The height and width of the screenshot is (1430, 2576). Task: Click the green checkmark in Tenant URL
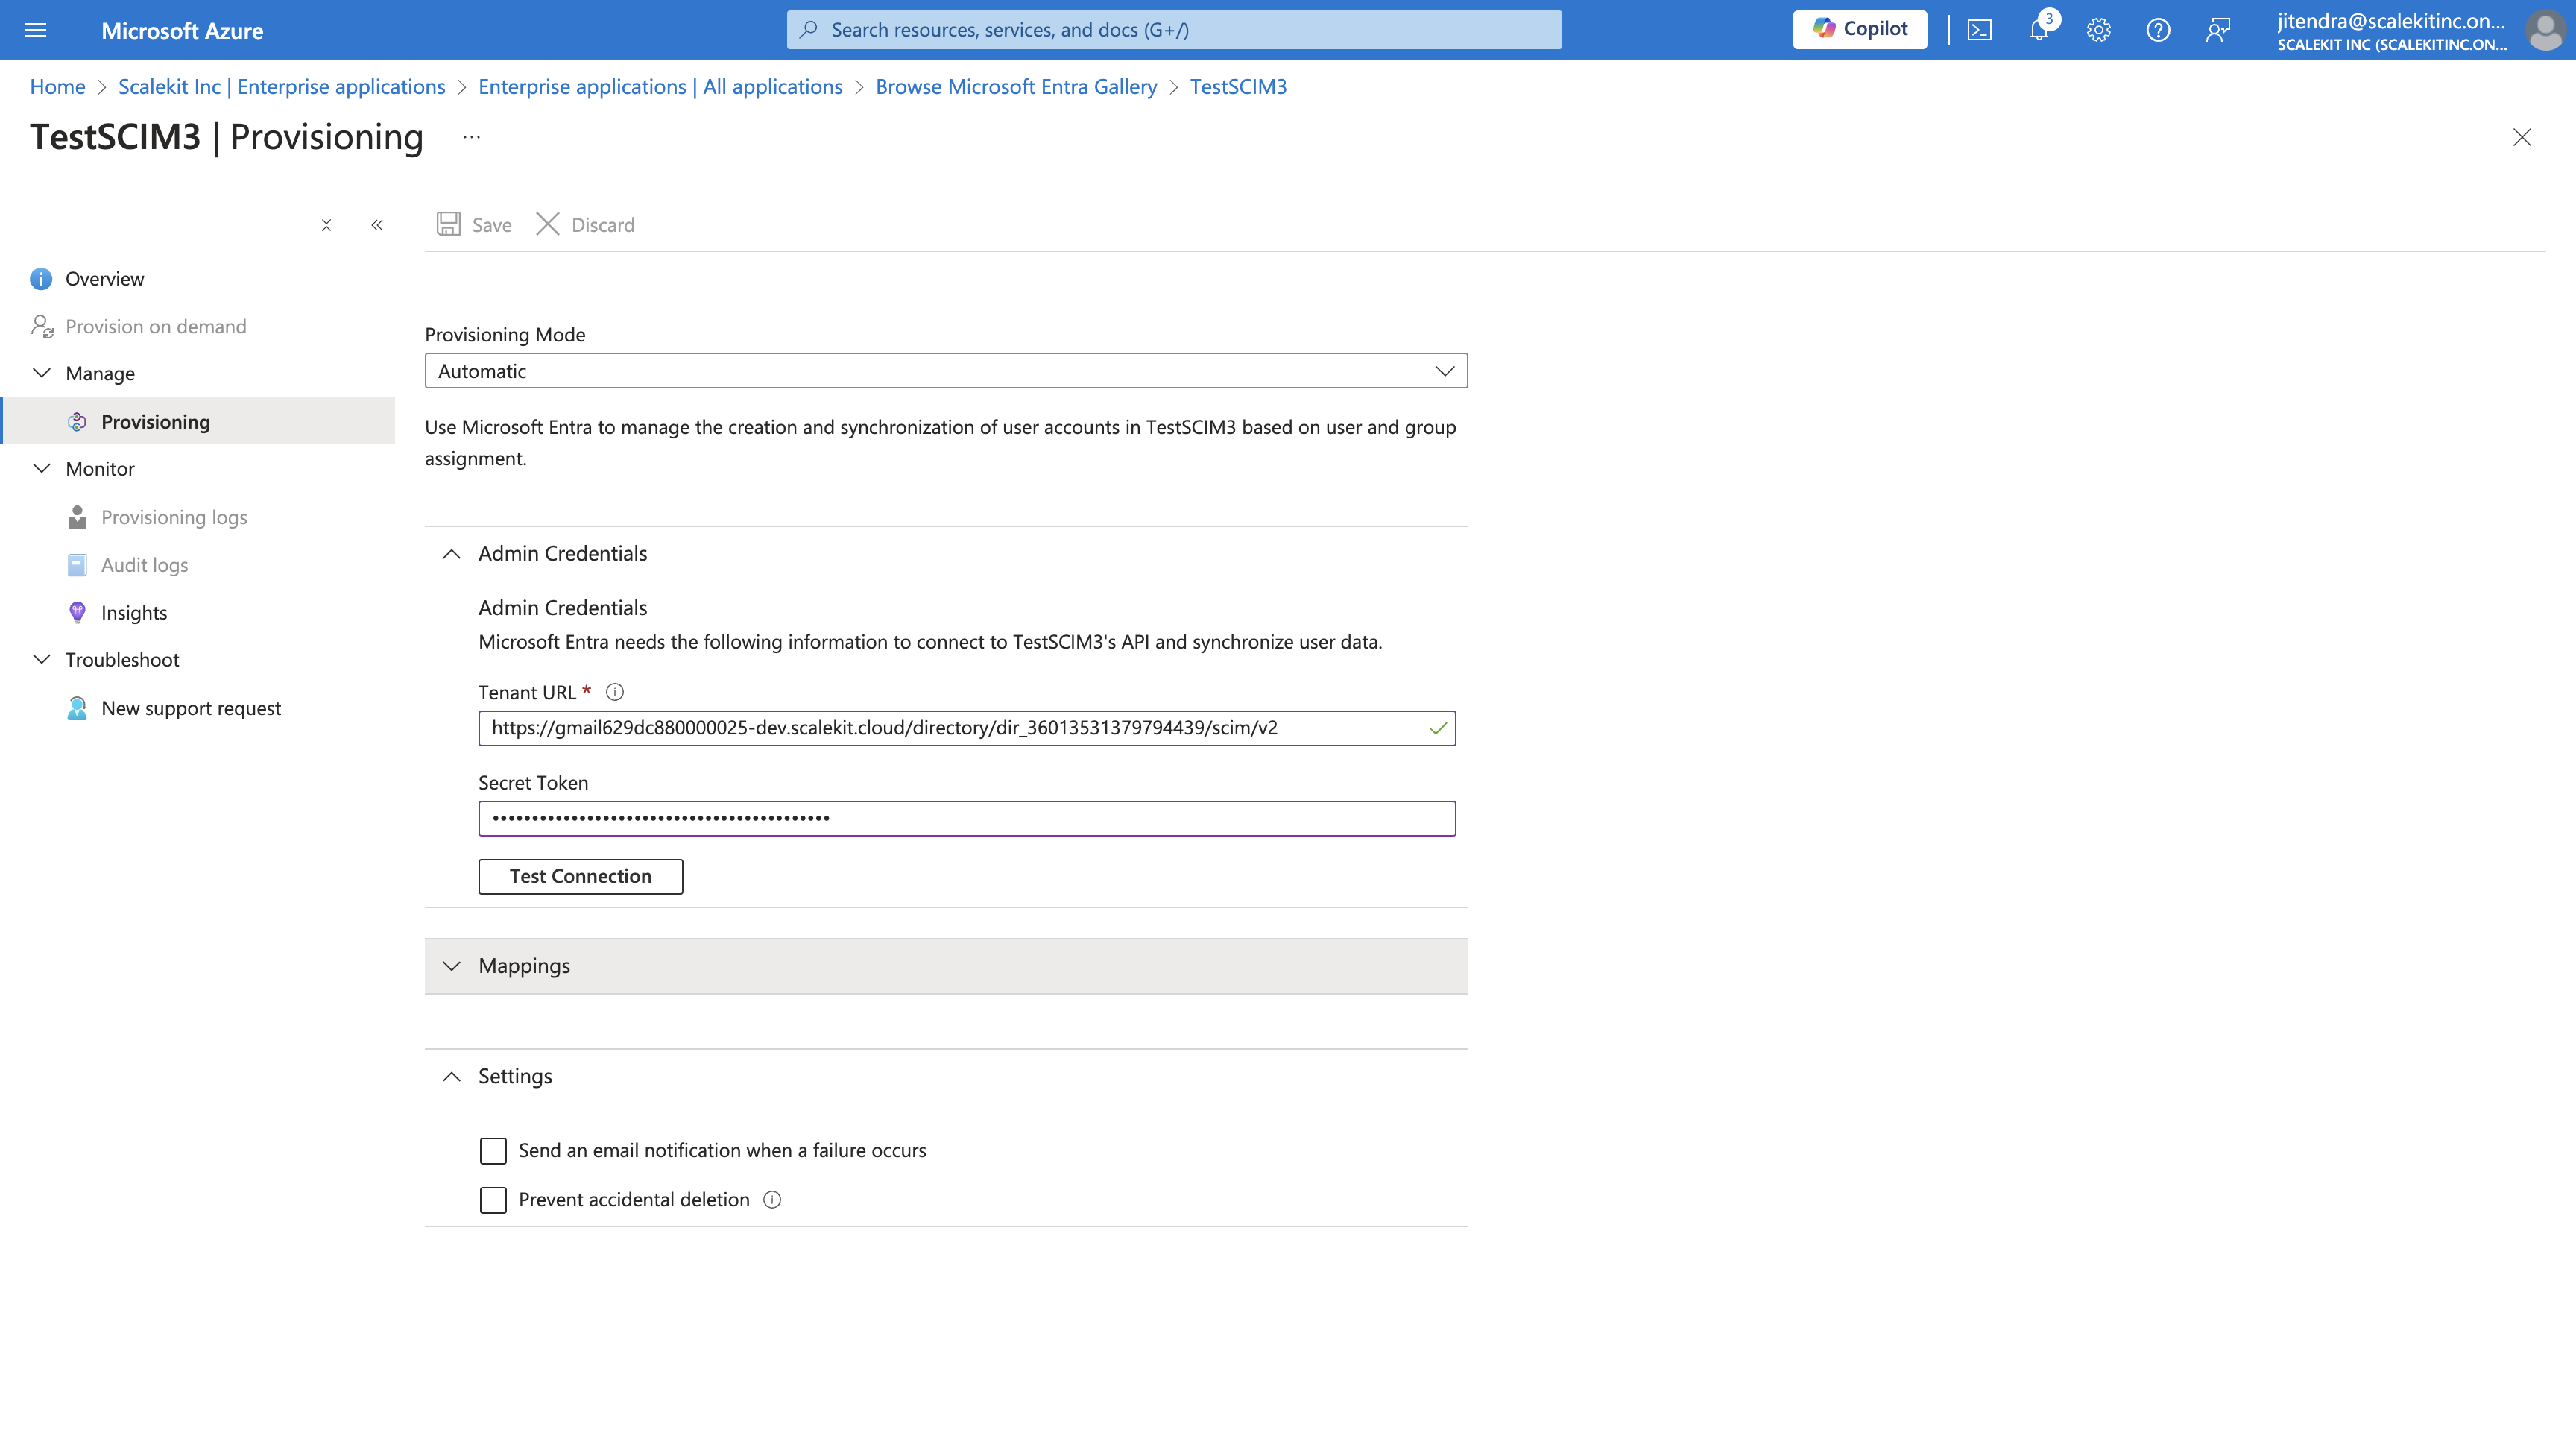pos(1438,728)
